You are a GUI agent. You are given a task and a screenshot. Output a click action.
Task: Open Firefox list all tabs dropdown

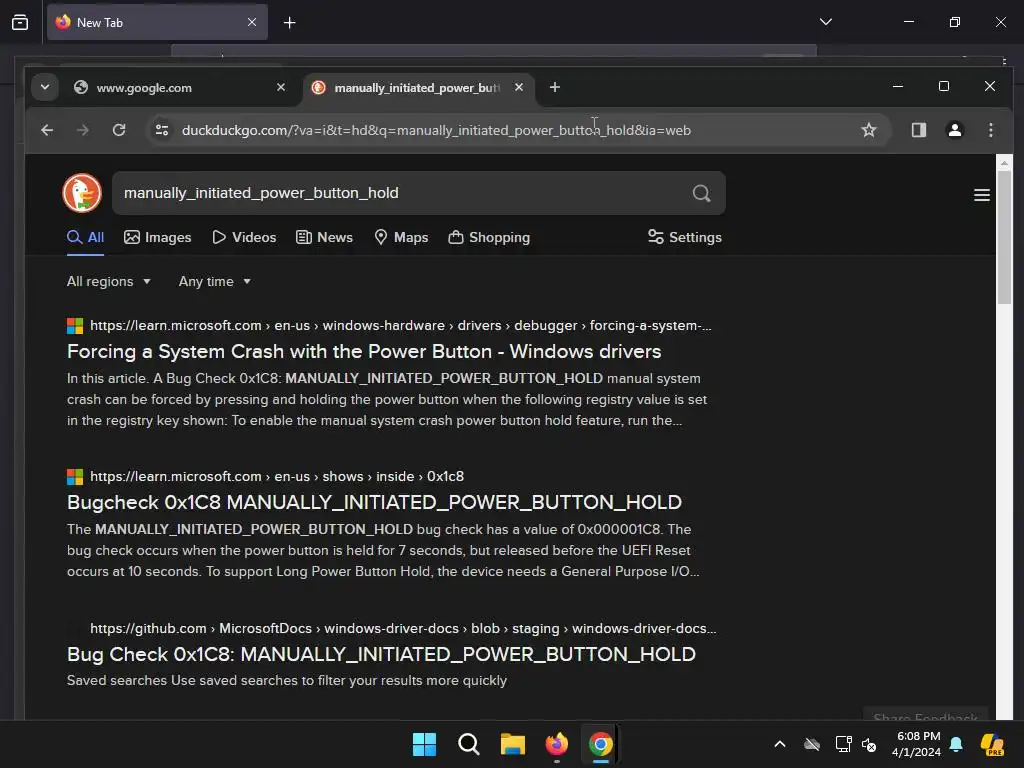[825, 22]
